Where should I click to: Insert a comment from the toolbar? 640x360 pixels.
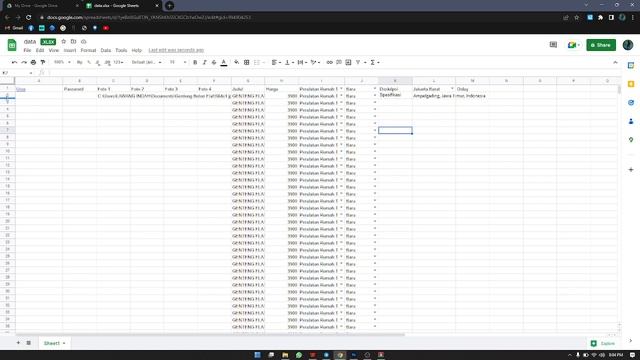click(339, 62)
